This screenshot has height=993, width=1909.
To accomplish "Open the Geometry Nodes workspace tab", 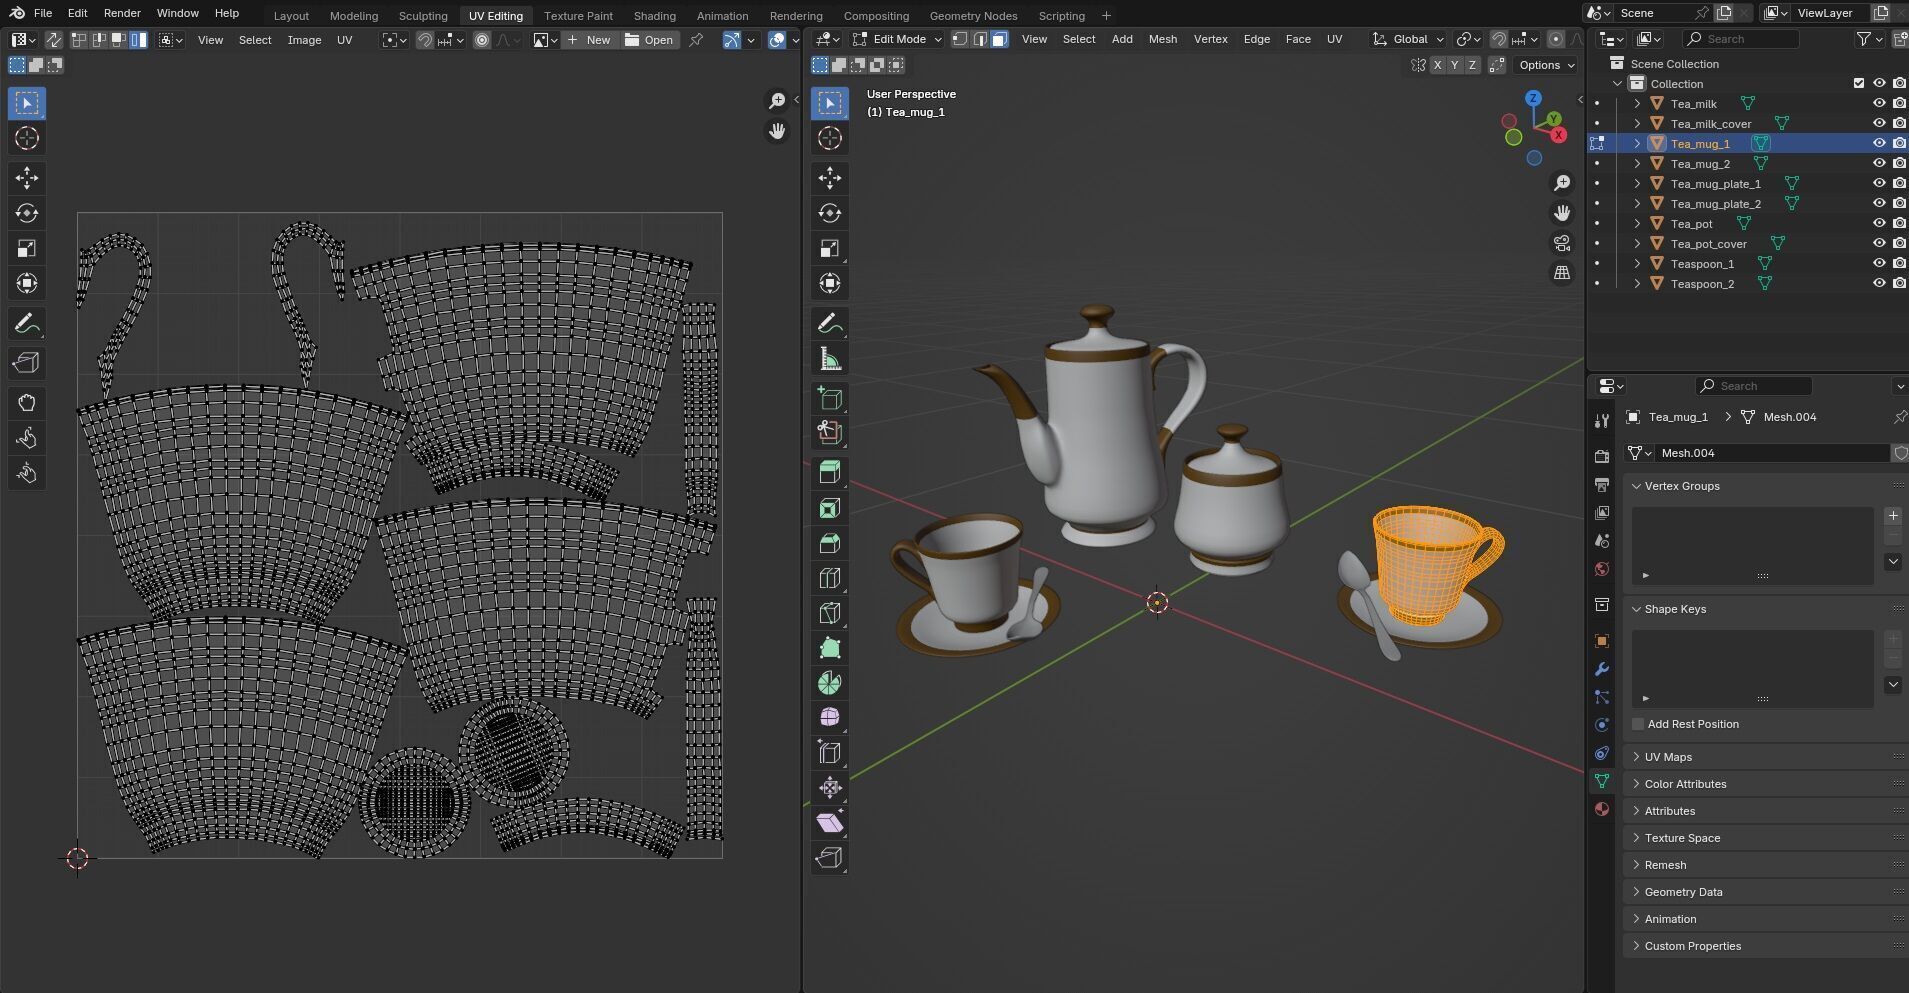I will 973,16.
